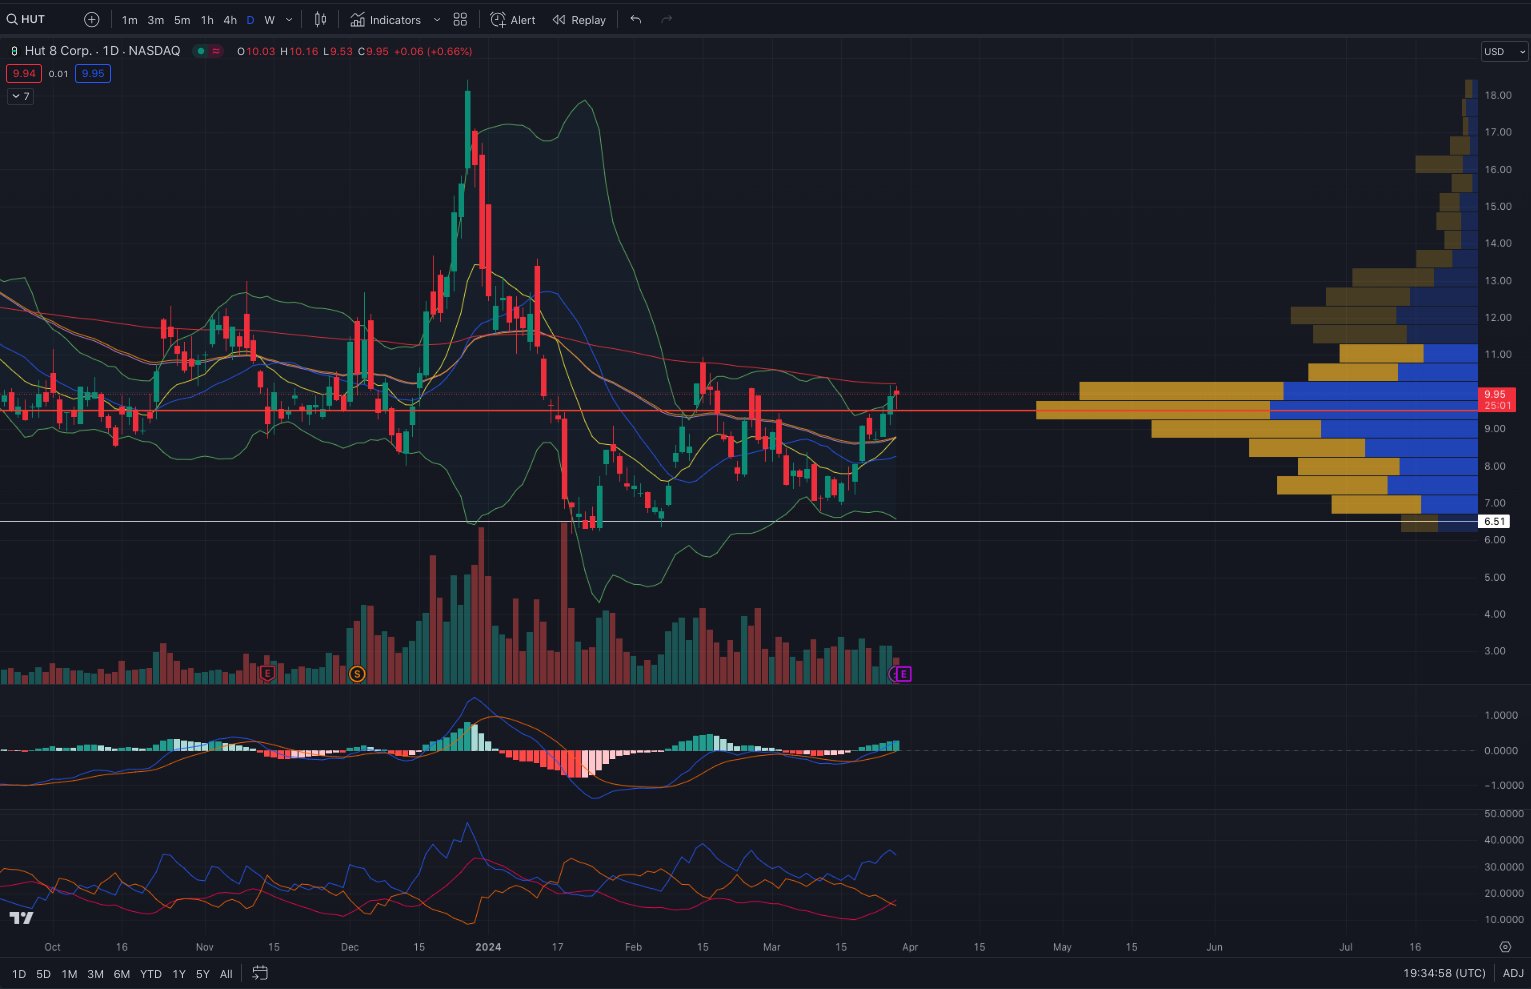
Task: Set chart range to 5D
Action: (44, 973)
